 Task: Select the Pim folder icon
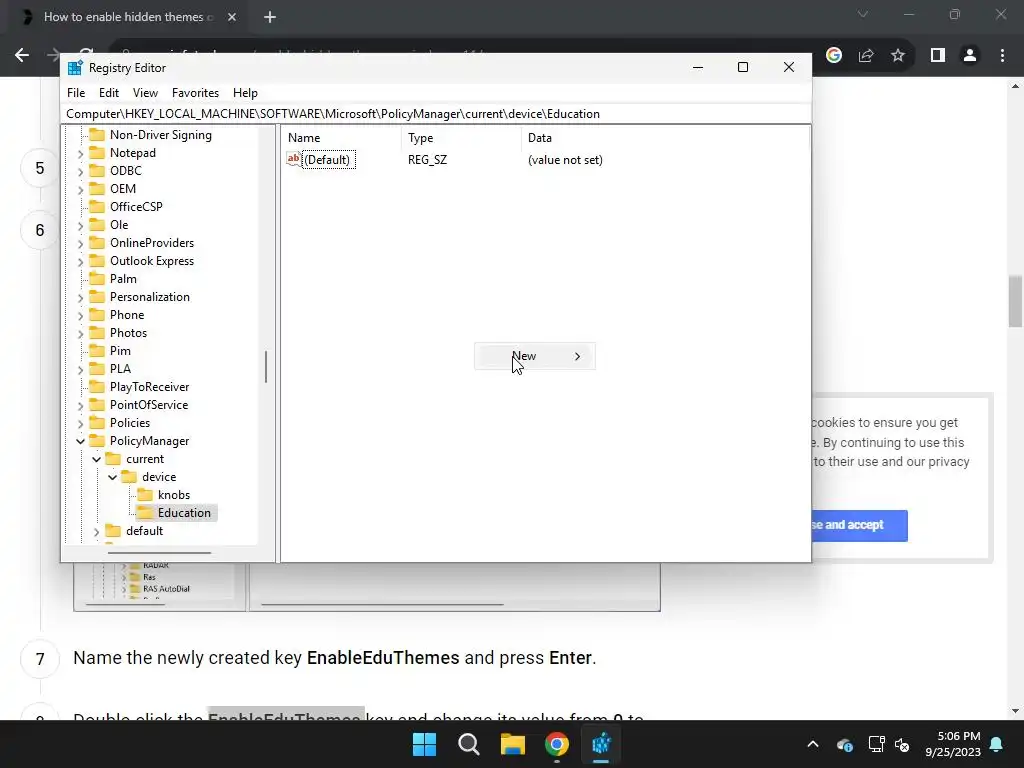point(97,351)
